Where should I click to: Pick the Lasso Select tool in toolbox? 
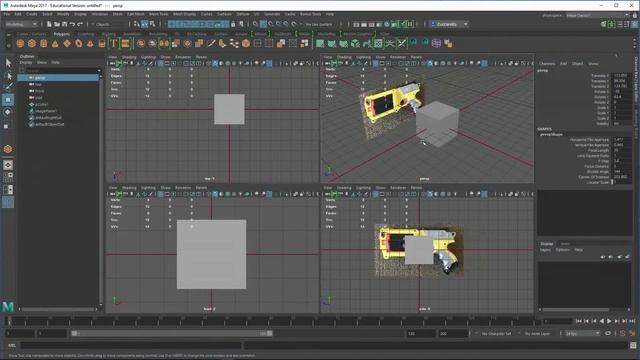pyautogui.click(x=8, y=76)
